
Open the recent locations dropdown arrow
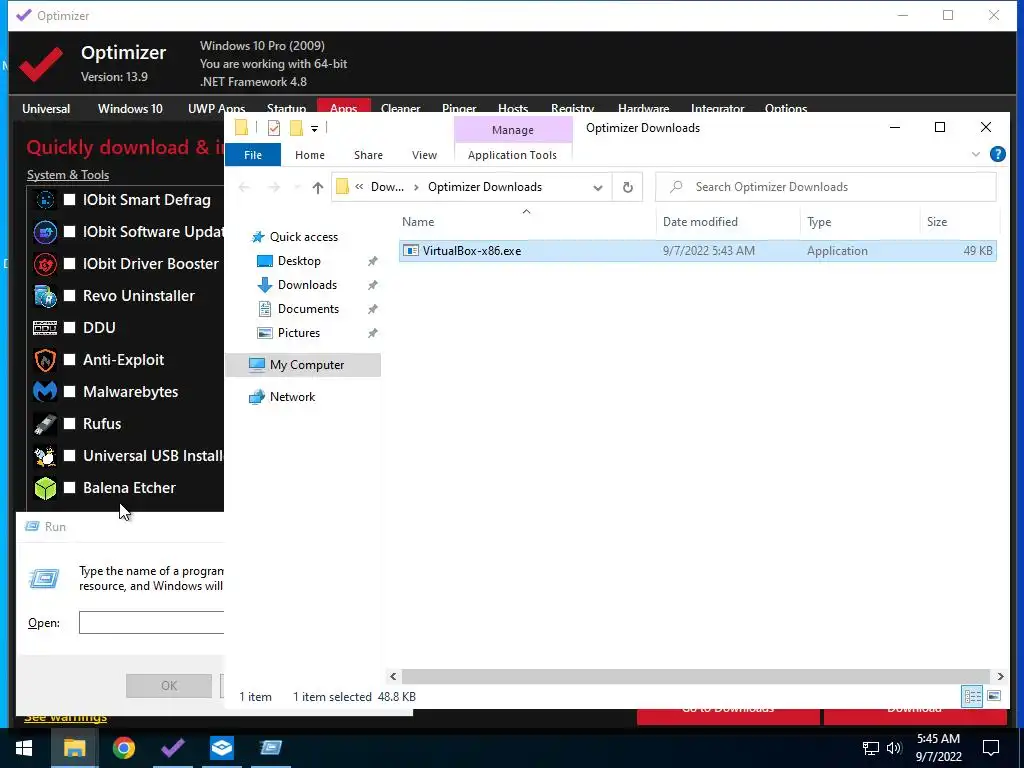click(x=297, y=187)
